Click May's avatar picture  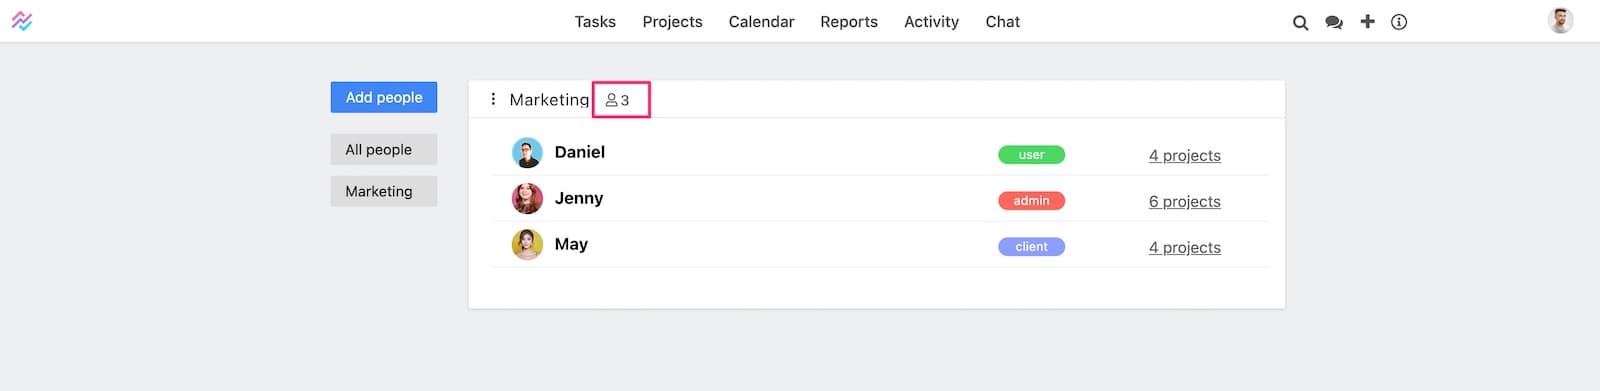tap(527, 245)
